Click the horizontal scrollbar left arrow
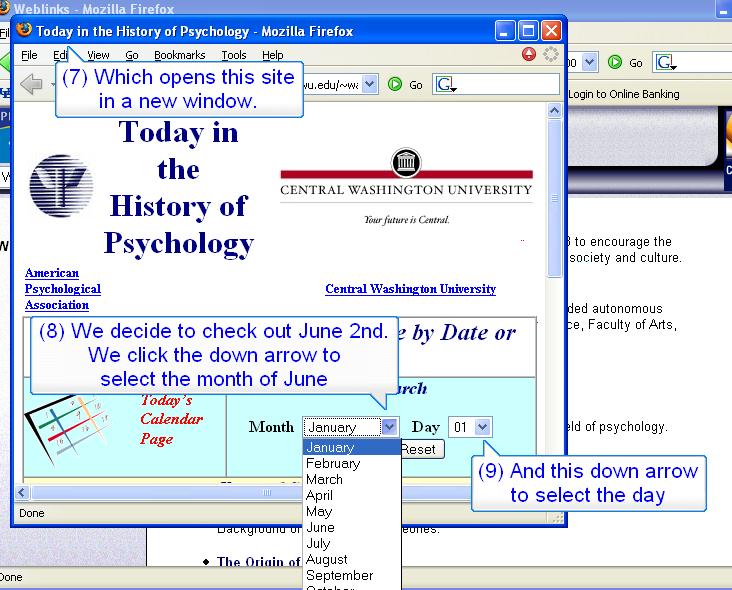The image size is (732, 590). 22,492
